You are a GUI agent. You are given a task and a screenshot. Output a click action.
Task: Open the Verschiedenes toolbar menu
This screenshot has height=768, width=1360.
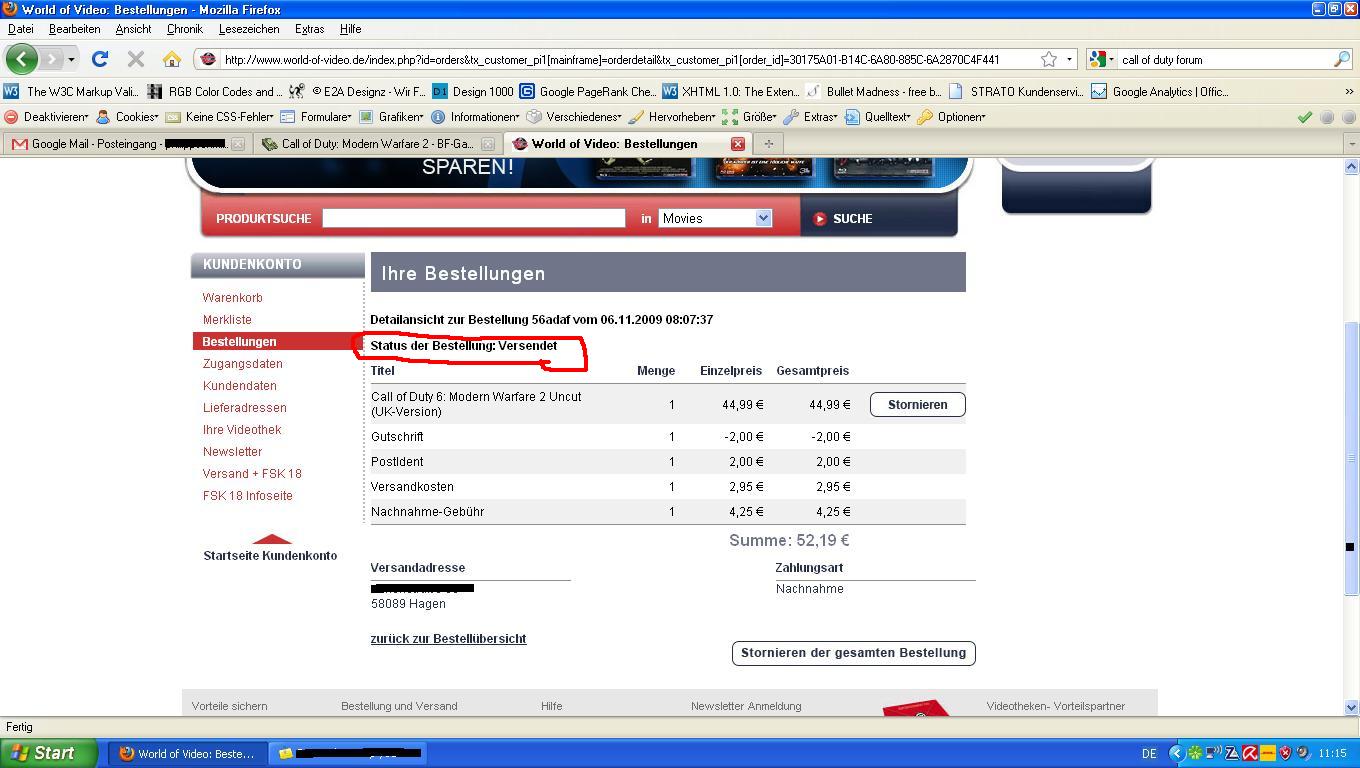[x=574, y=116]
